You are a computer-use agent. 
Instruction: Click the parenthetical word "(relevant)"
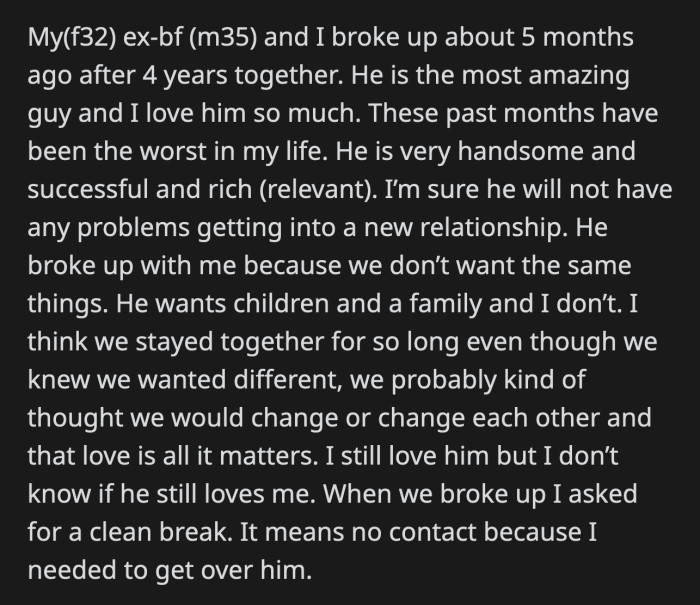316,190
